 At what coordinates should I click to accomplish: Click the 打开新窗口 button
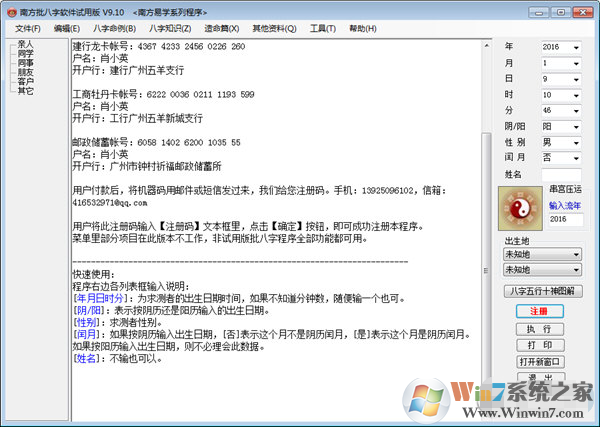point(540,362)
